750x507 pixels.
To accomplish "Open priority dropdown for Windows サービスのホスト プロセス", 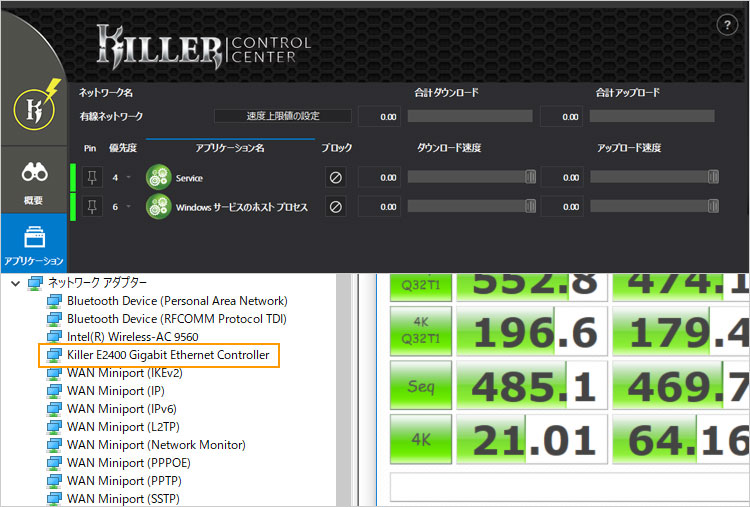I will (x=127, y=207).
